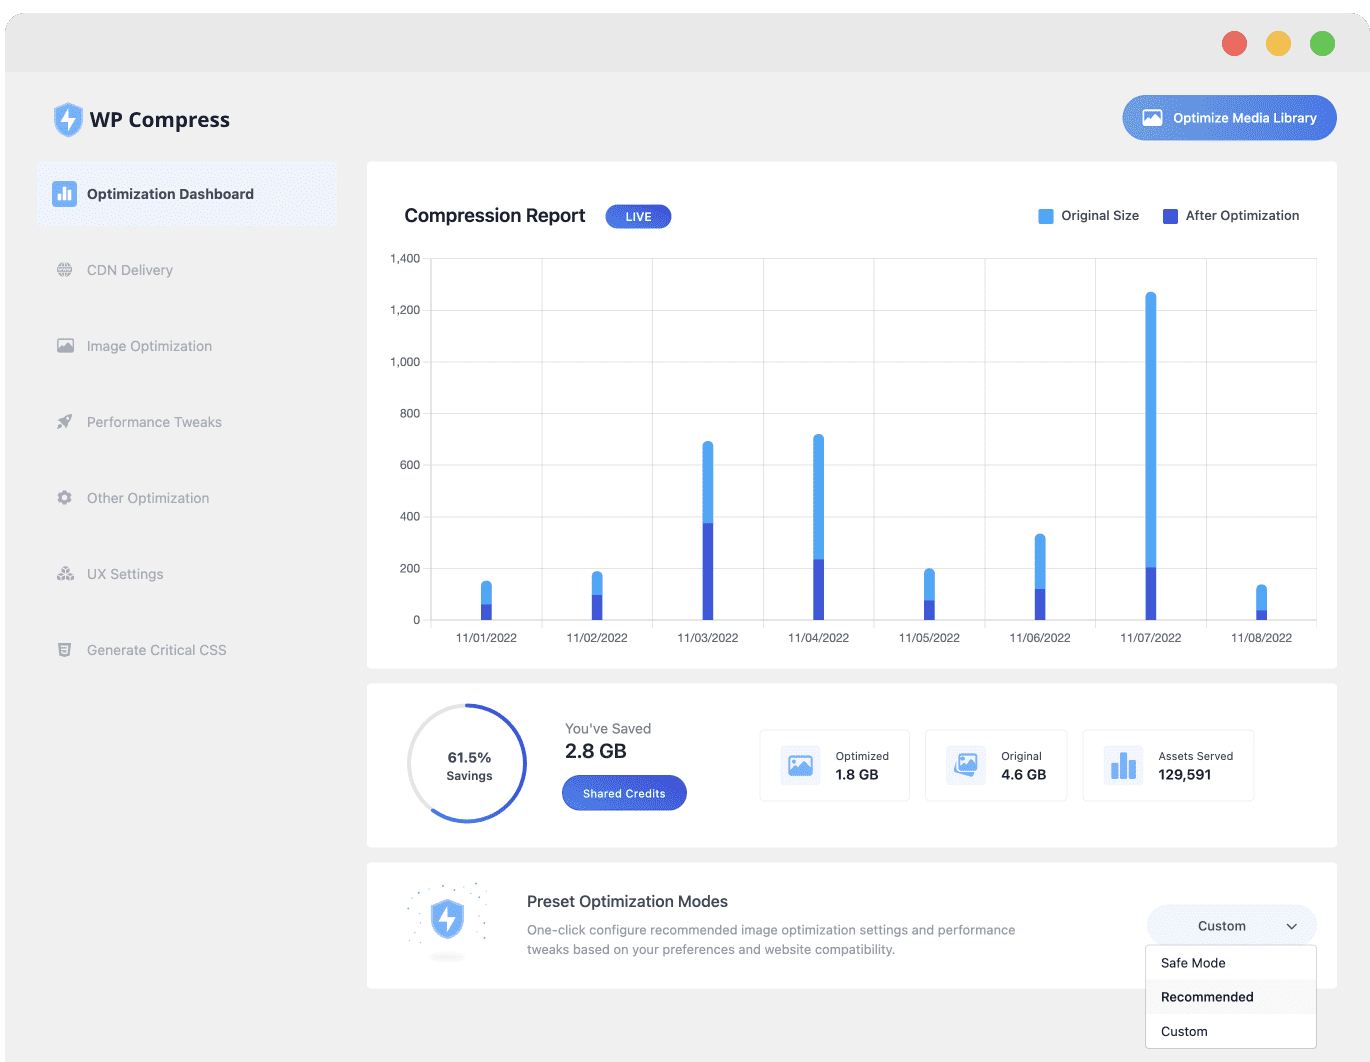Screen dimensions: 1370x1062
Task: Open the Other Optimization gear icon
Action: [x=65, y=498]
